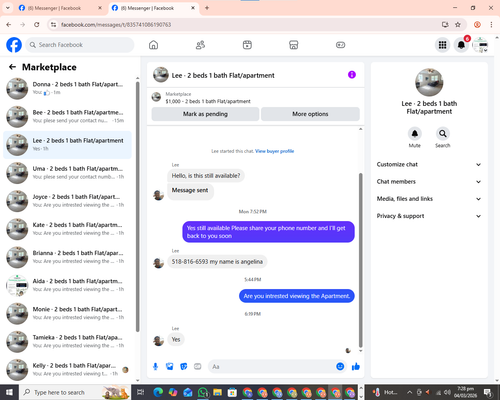
Task: Search in conversation using the magnifier icon
Action: pos(443,134)
